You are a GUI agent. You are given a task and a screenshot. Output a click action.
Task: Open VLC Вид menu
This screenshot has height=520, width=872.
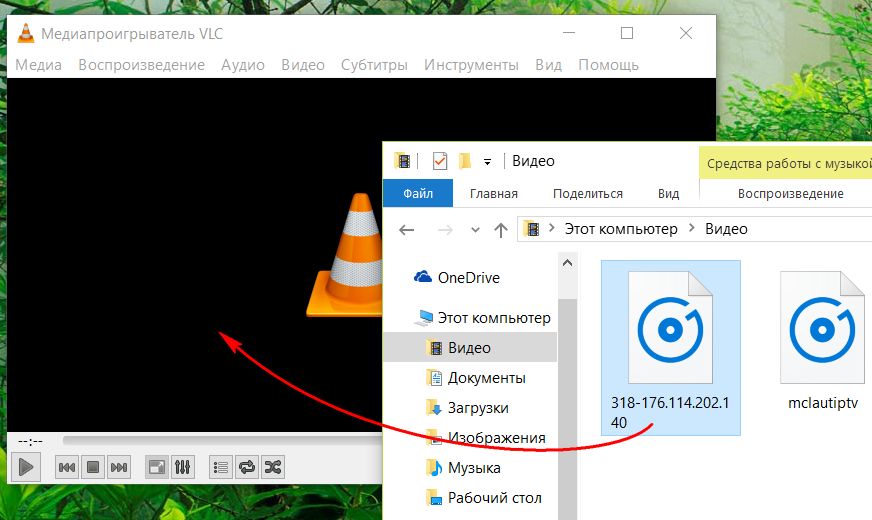(x=548, y=65)
